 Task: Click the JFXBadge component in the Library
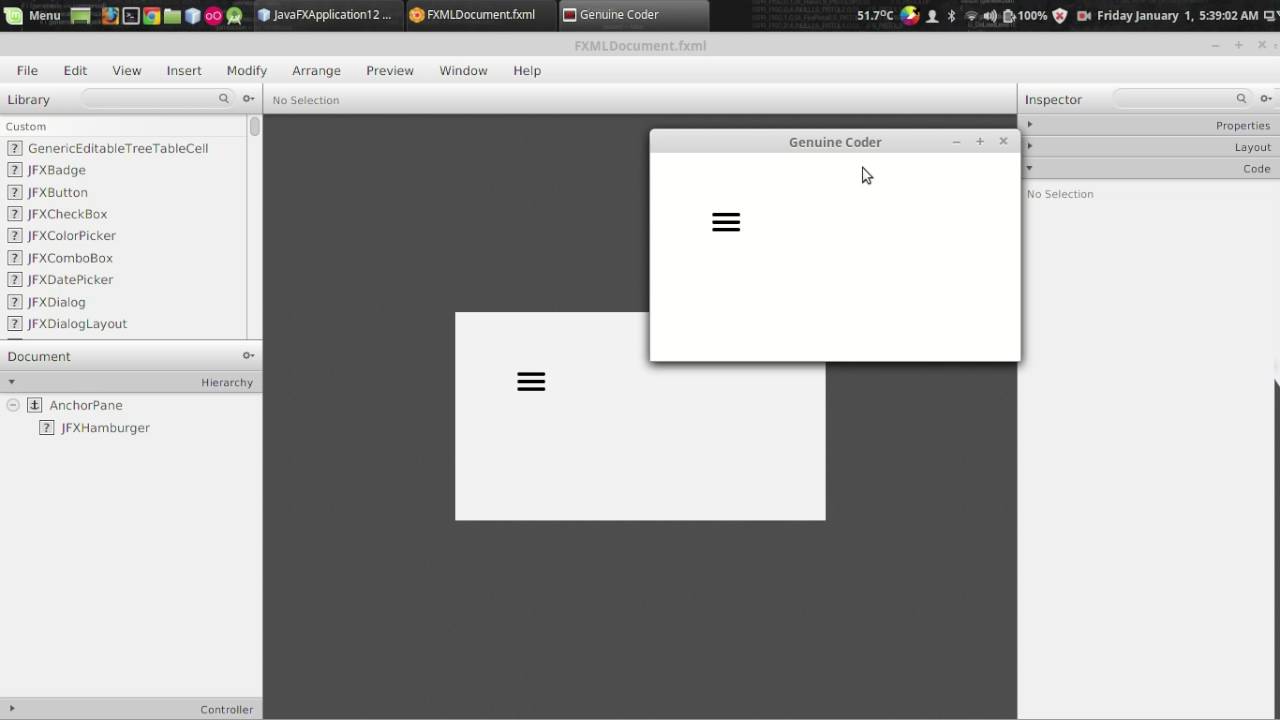(57, 170)
